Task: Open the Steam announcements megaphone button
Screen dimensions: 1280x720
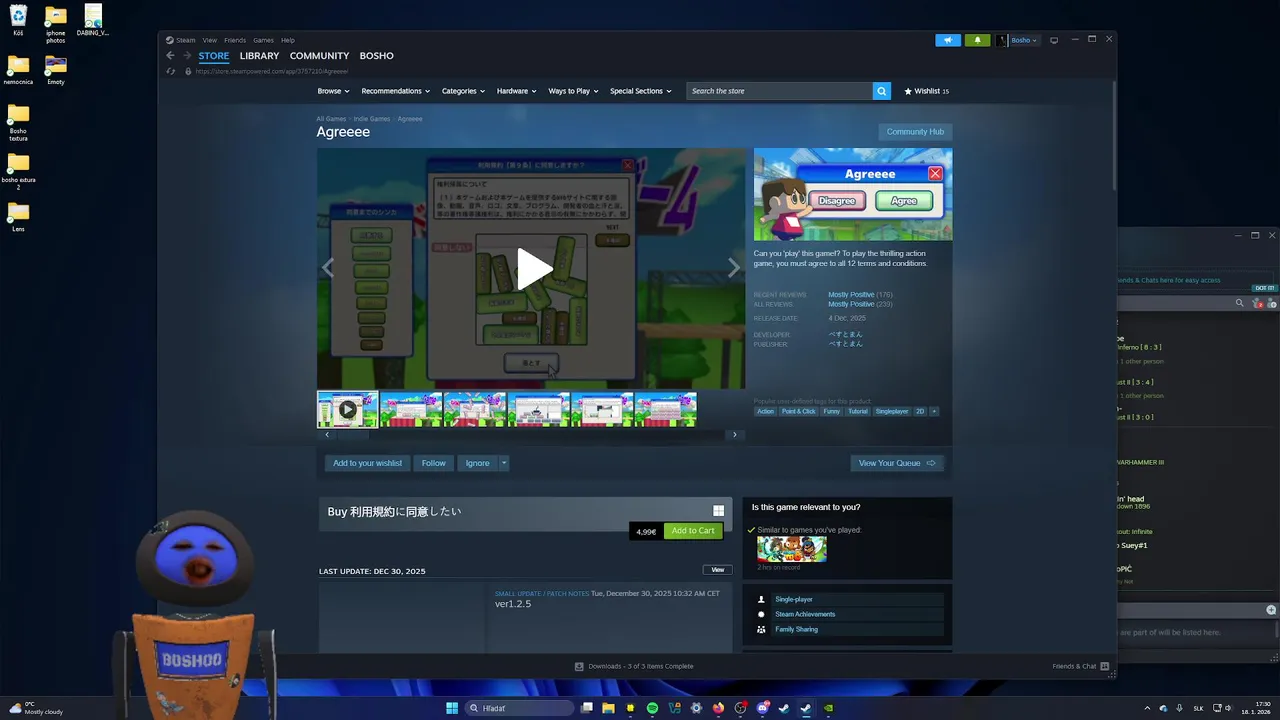Action: 948,40
